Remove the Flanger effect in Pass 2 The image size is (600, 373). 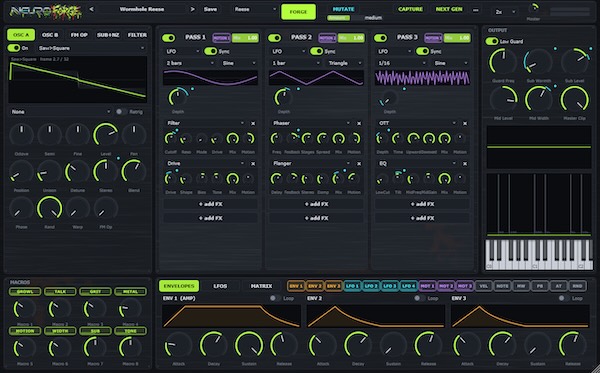tap(359, 163)
